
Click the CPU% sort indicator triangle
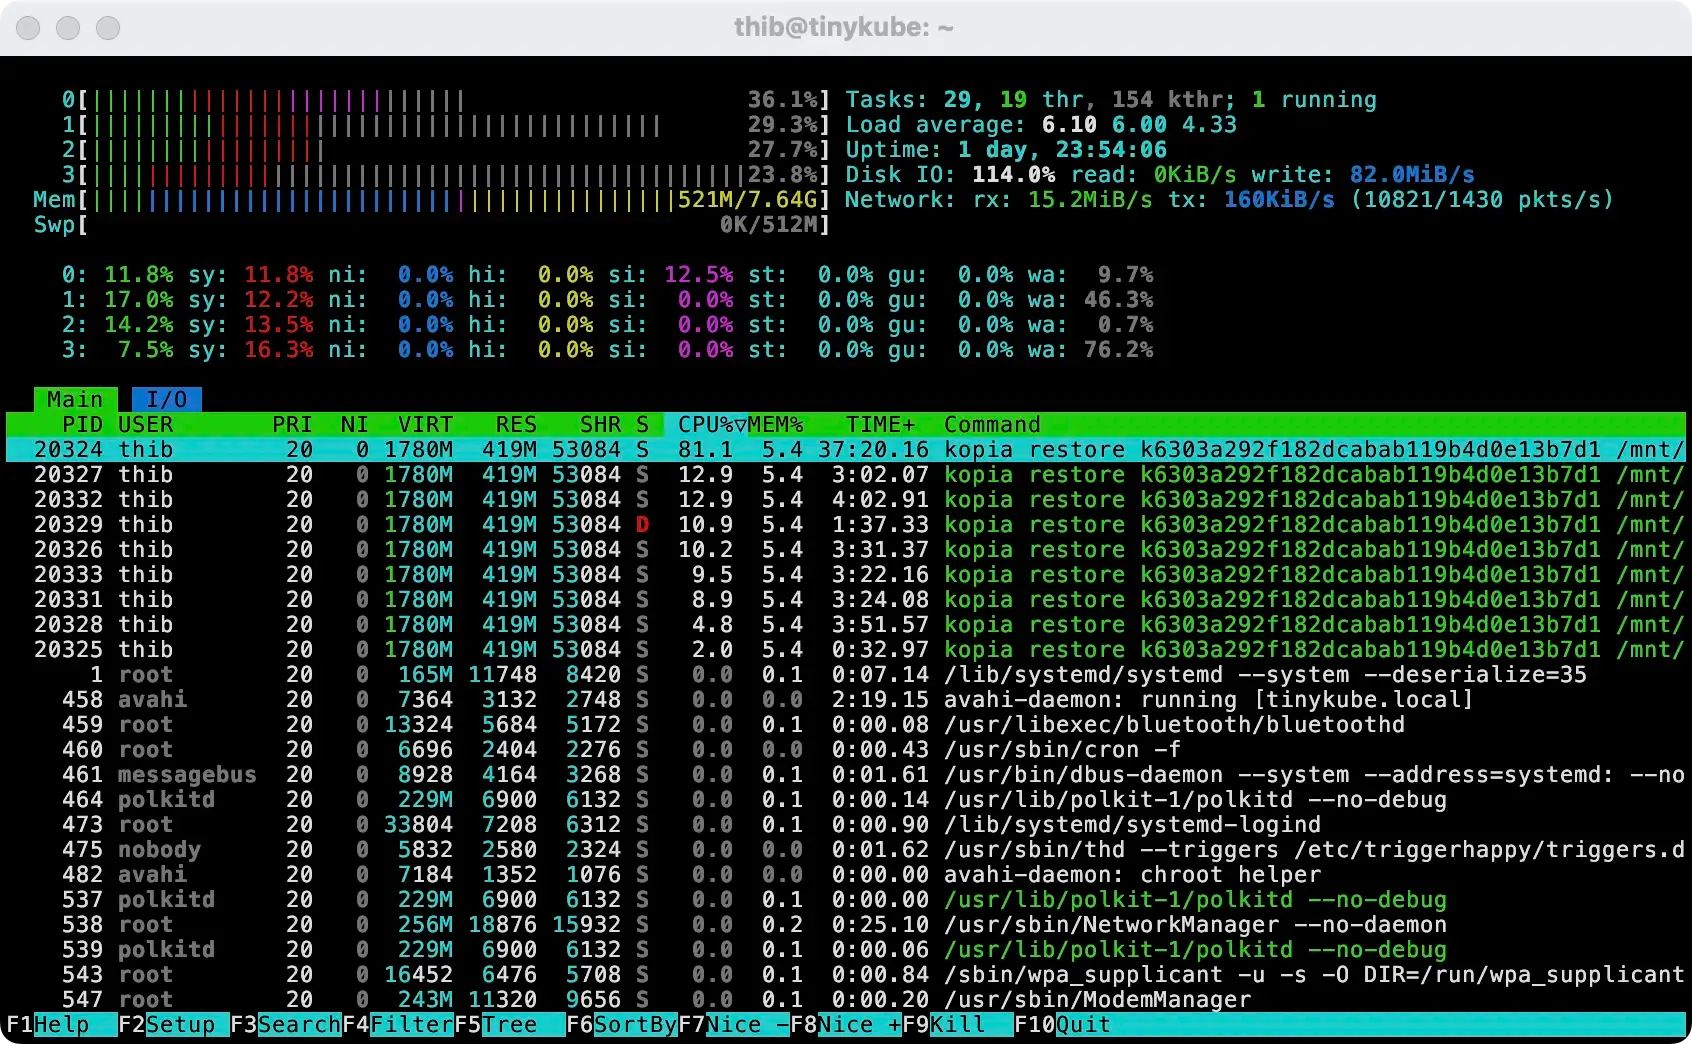740,424
